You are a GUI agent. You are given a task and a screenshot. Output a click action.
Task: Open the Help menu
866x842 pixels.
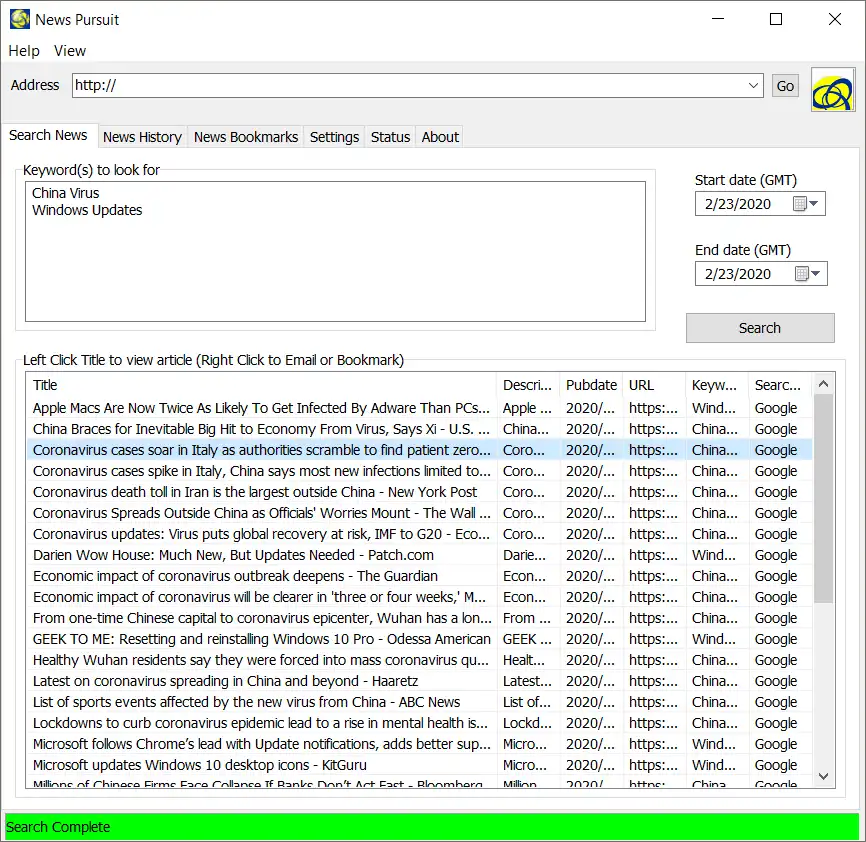coord(24,51)
